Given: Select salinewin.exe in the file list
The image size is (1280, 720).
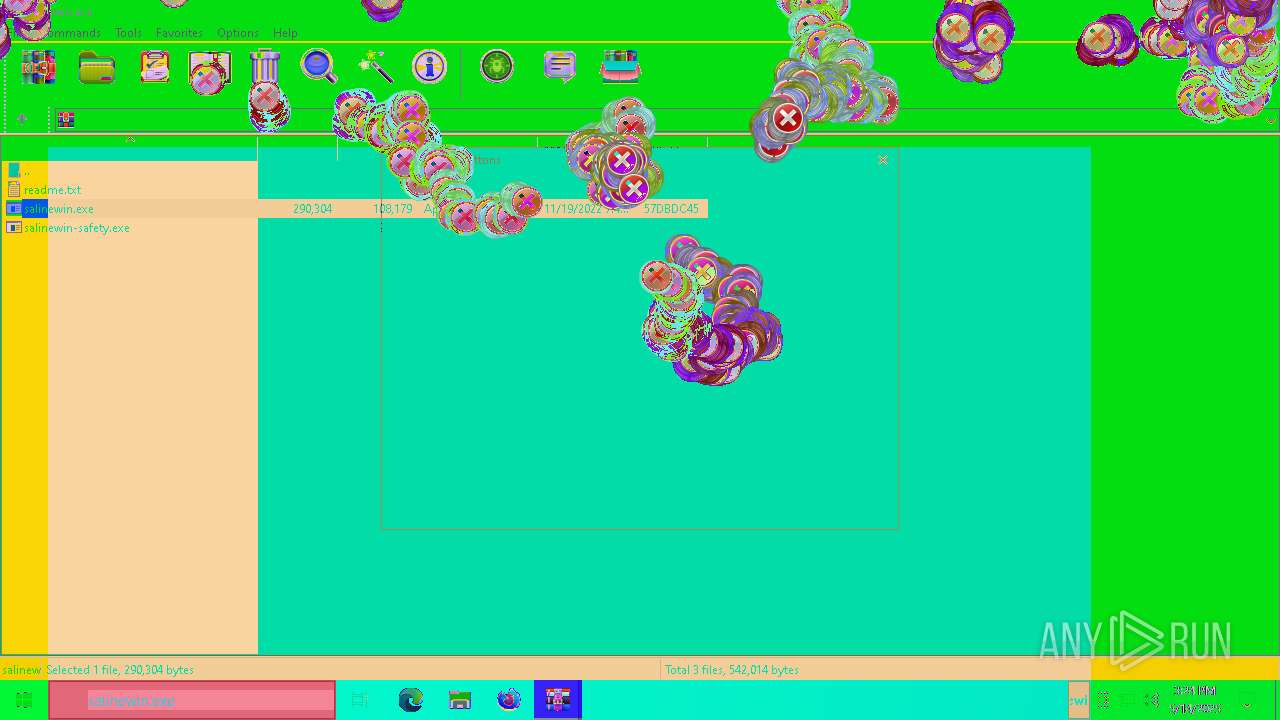Looking at the screenshot, I should coord(59,209).
